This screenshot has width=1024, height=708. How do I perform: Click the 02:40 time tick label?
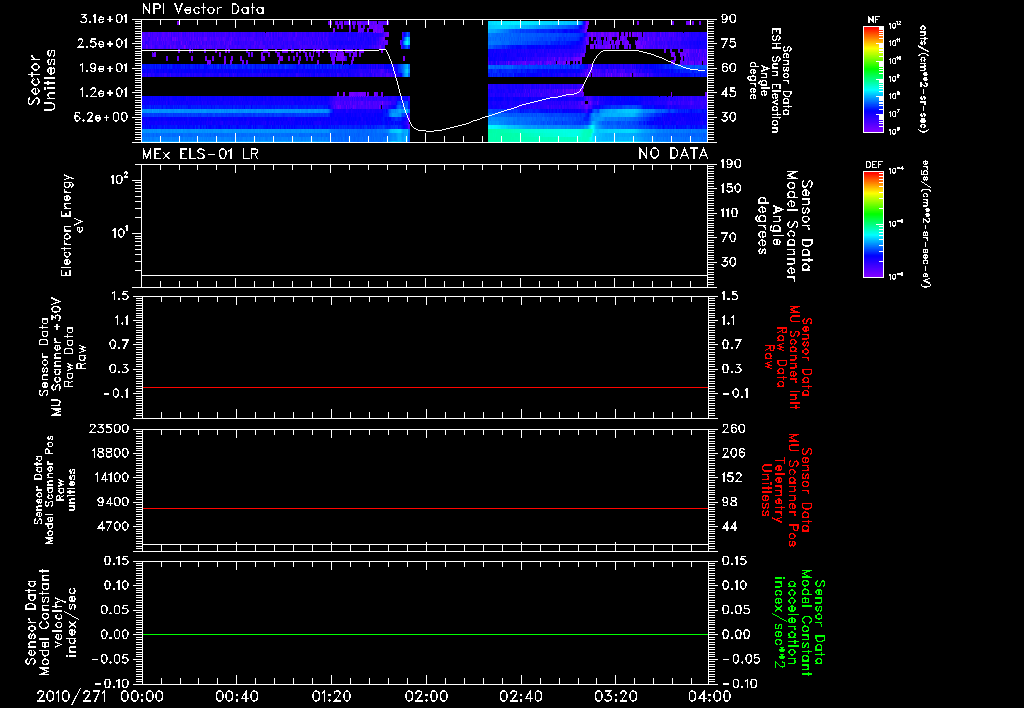point(520,696)
